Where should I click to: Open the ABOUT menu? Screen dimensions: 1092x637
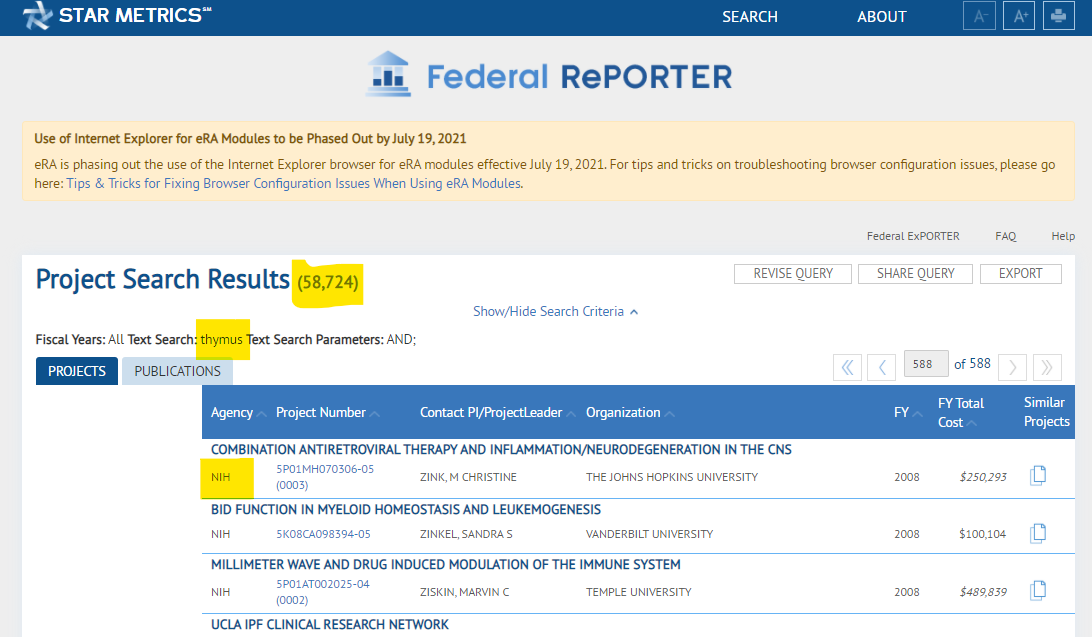[882, 17]
